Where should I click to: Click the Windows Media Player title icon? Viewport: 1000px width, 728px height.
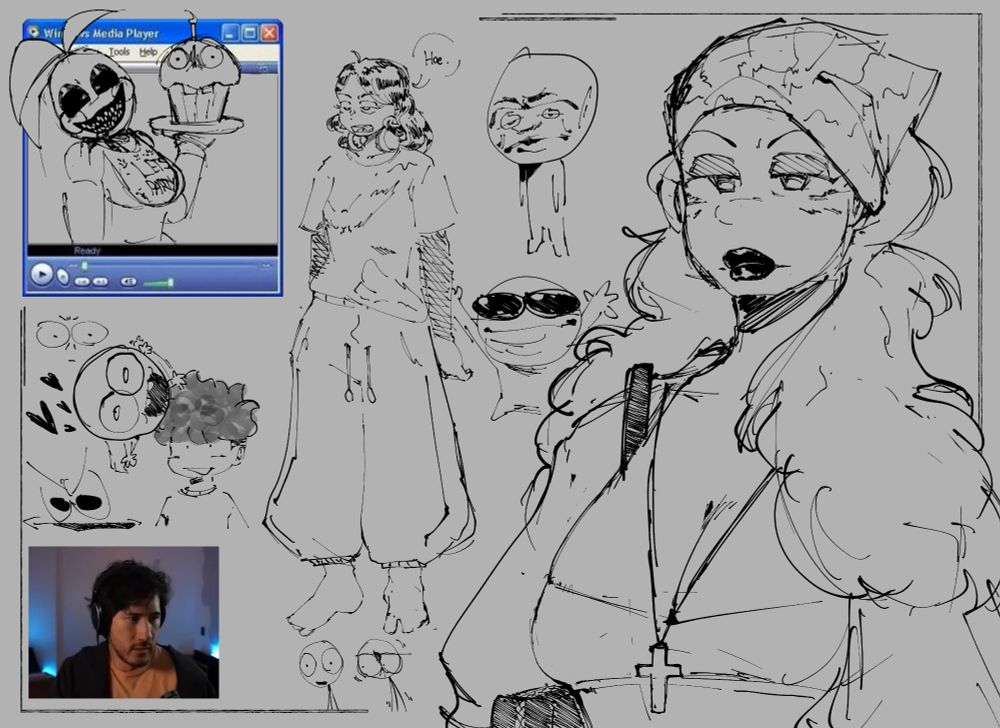(33, 32)
